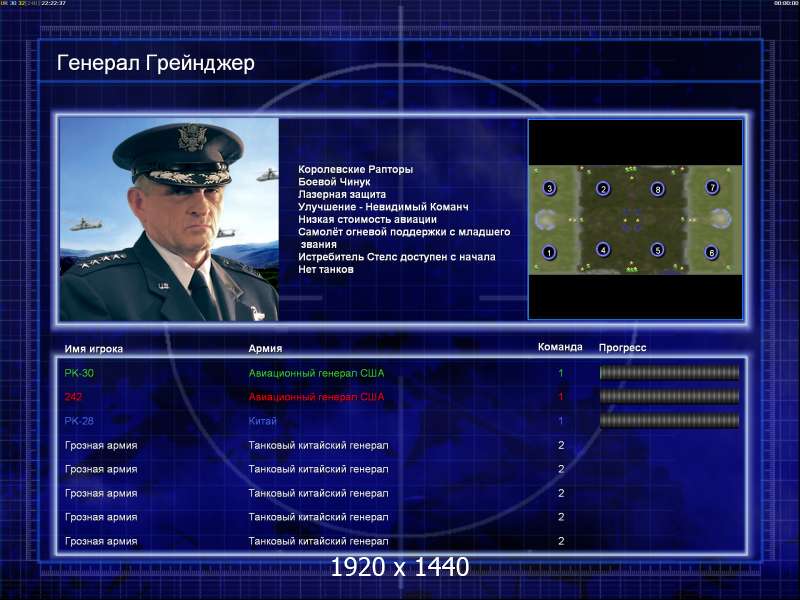Click the 'Китай' army cell
The image size is (800, 600).
point(262,421)
